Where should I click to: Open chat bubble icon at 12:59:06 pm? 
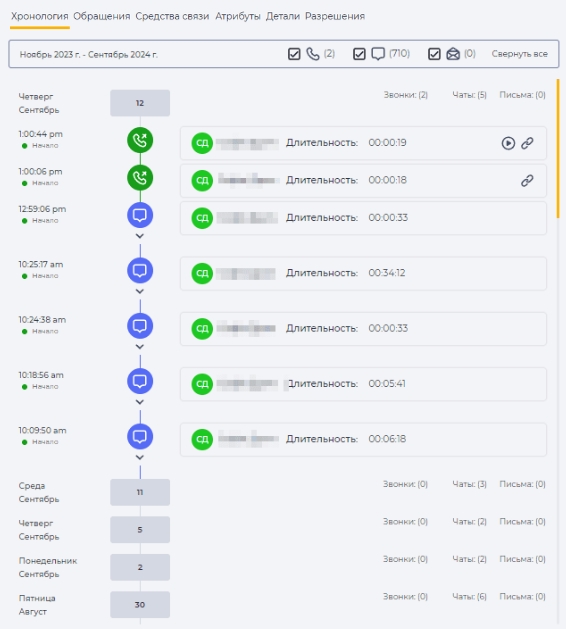pyautogui.click(x=140, y=215)
